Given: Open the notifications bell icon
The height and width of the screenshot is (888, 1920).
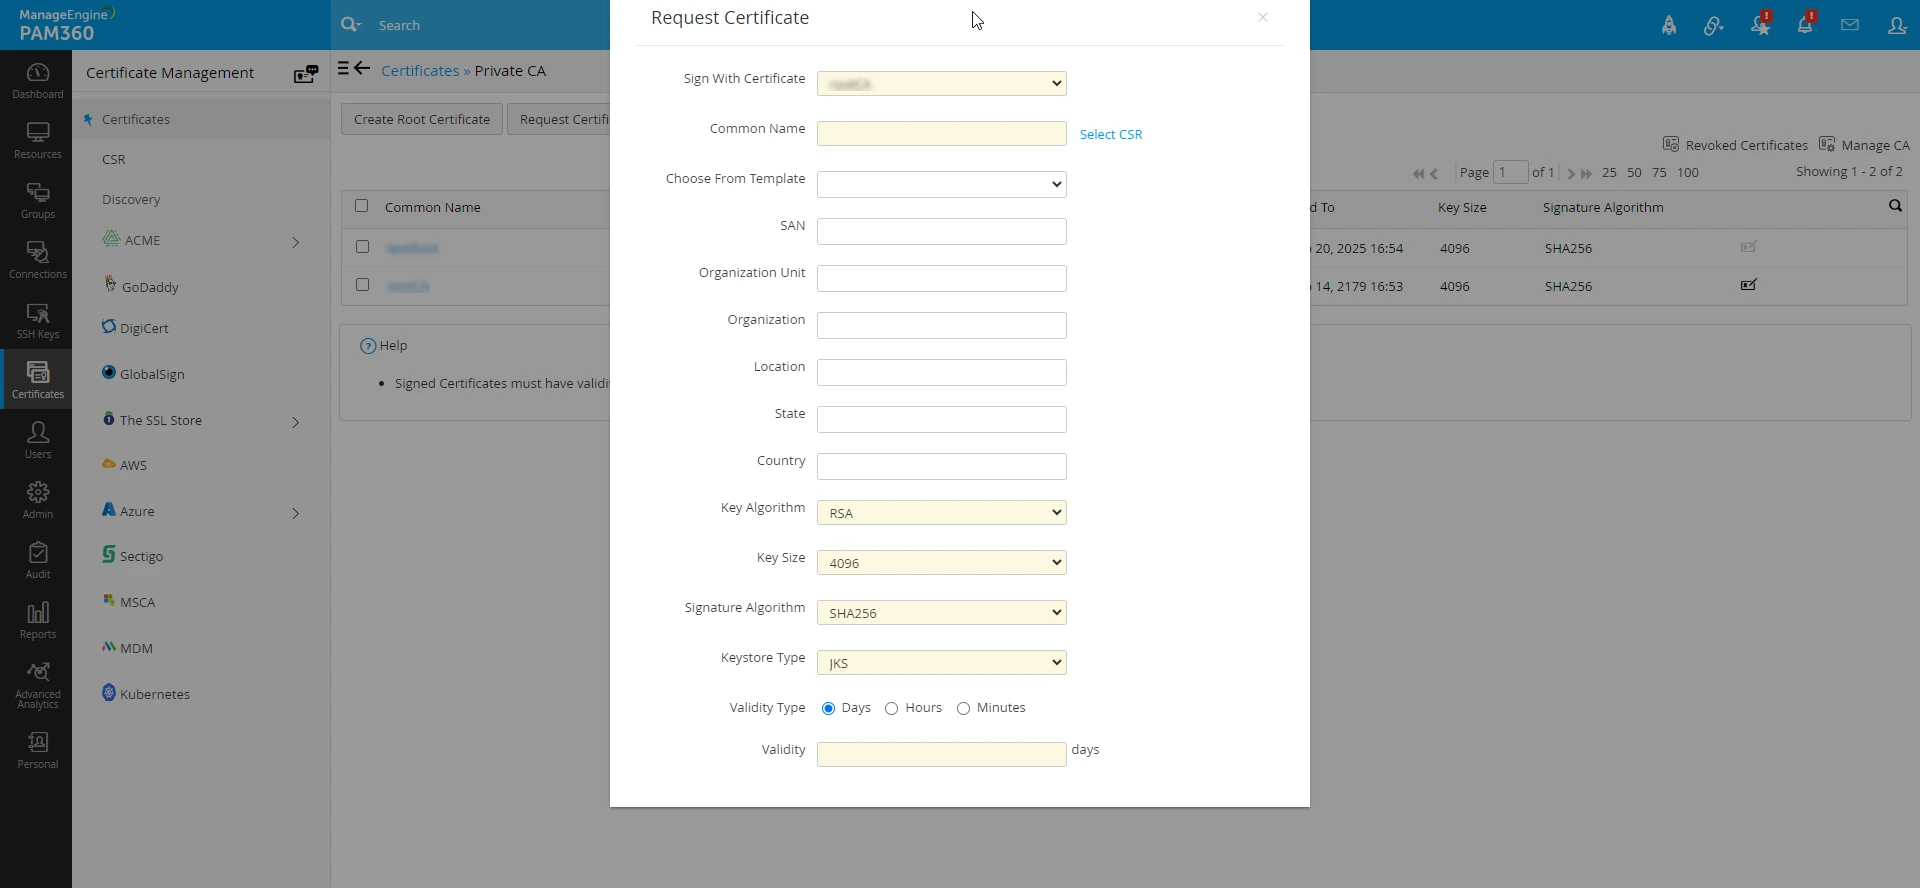Looking at the screenshot, I should pyautogui.click(x=1805, y=25).
